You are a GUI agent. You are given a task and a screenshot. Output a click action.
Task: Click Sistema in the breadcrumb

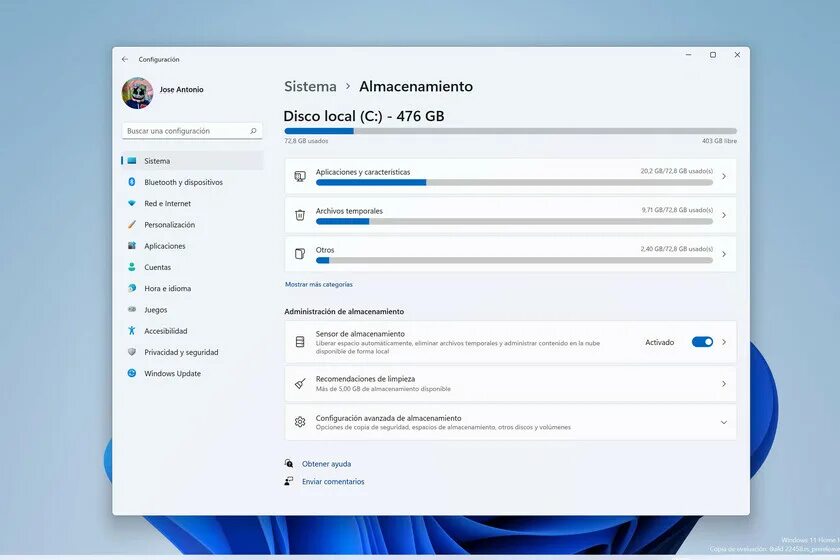coord(310,86)
